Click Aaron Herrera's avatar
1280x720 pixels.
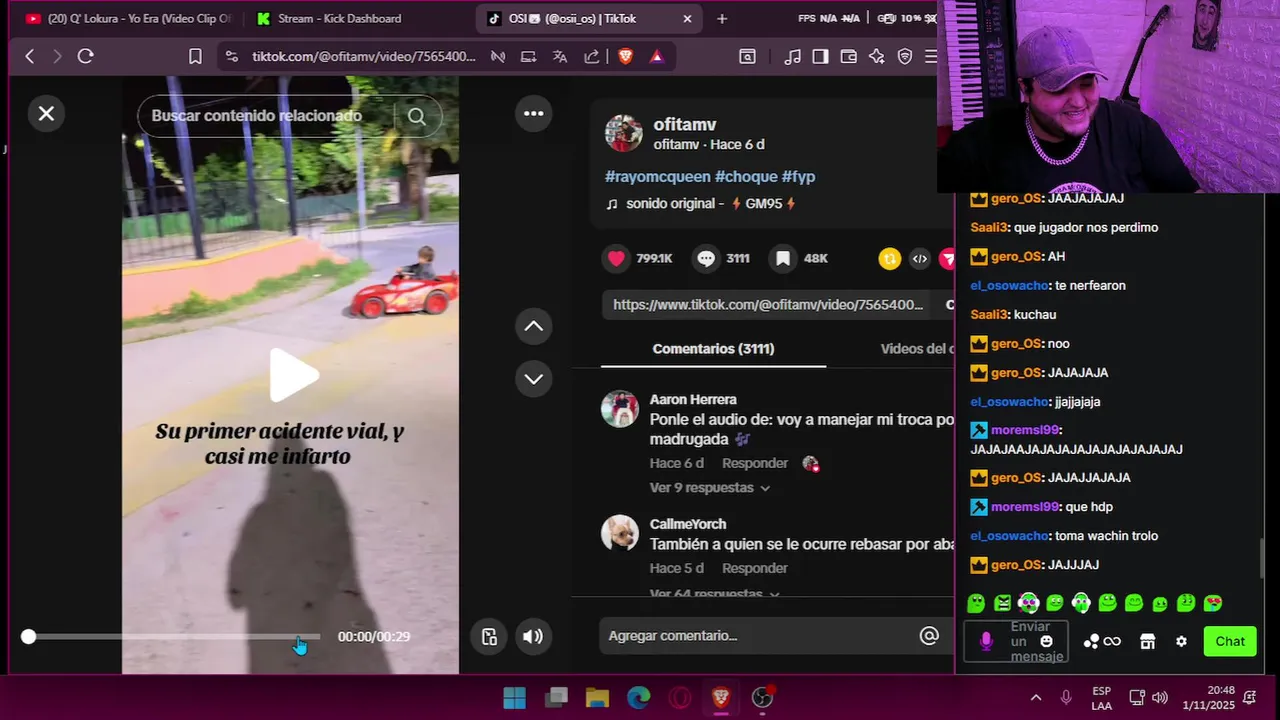coord(620,409)
